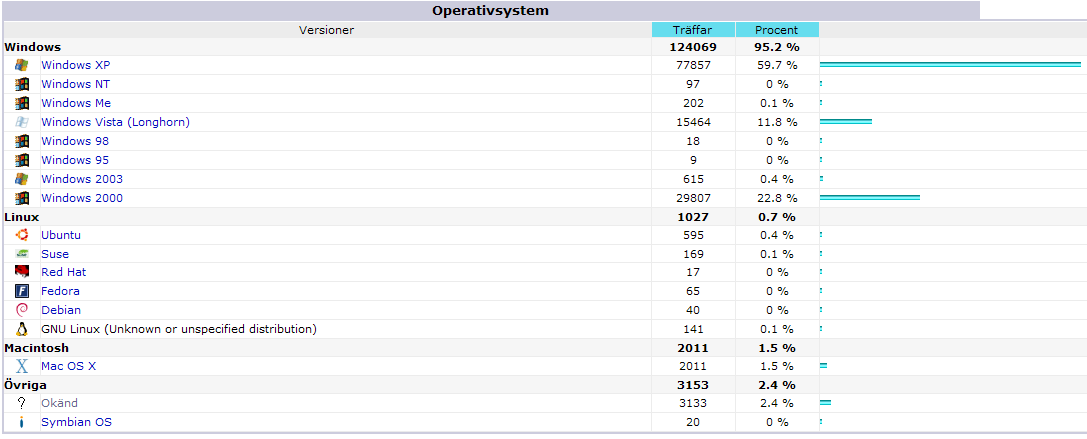Screen dimensions: 1087x439
Task: Click the Windows XP hits value 77857
Action: 693,65
